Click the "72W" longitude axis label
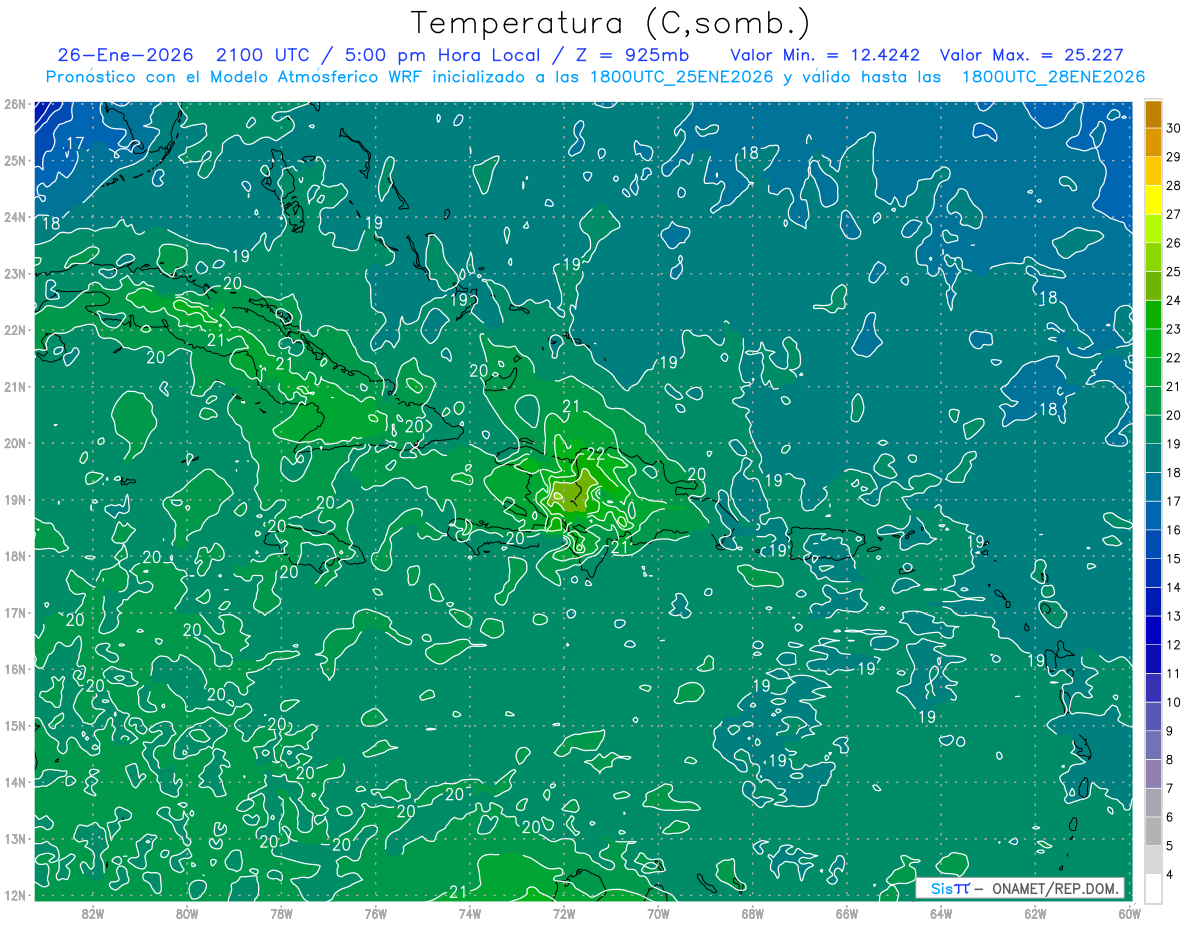The height and width of the screenshot is (927, 1200). click(564, 912)
